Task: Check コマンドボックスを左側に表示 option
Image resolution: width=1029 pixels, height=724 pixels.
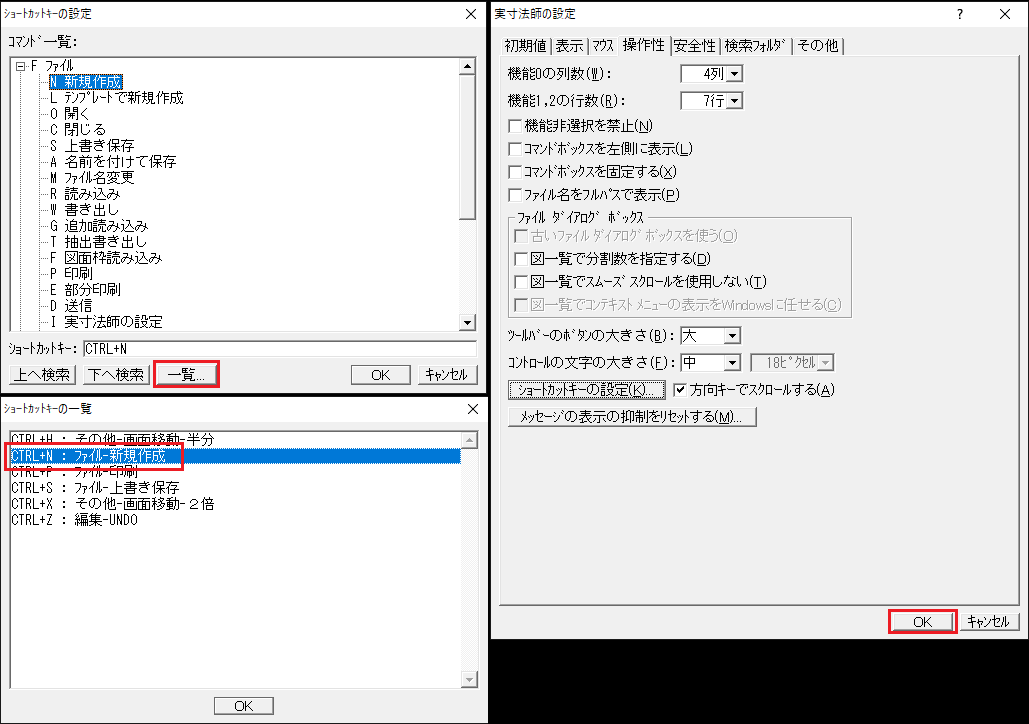Action: (x=515, y=149)
